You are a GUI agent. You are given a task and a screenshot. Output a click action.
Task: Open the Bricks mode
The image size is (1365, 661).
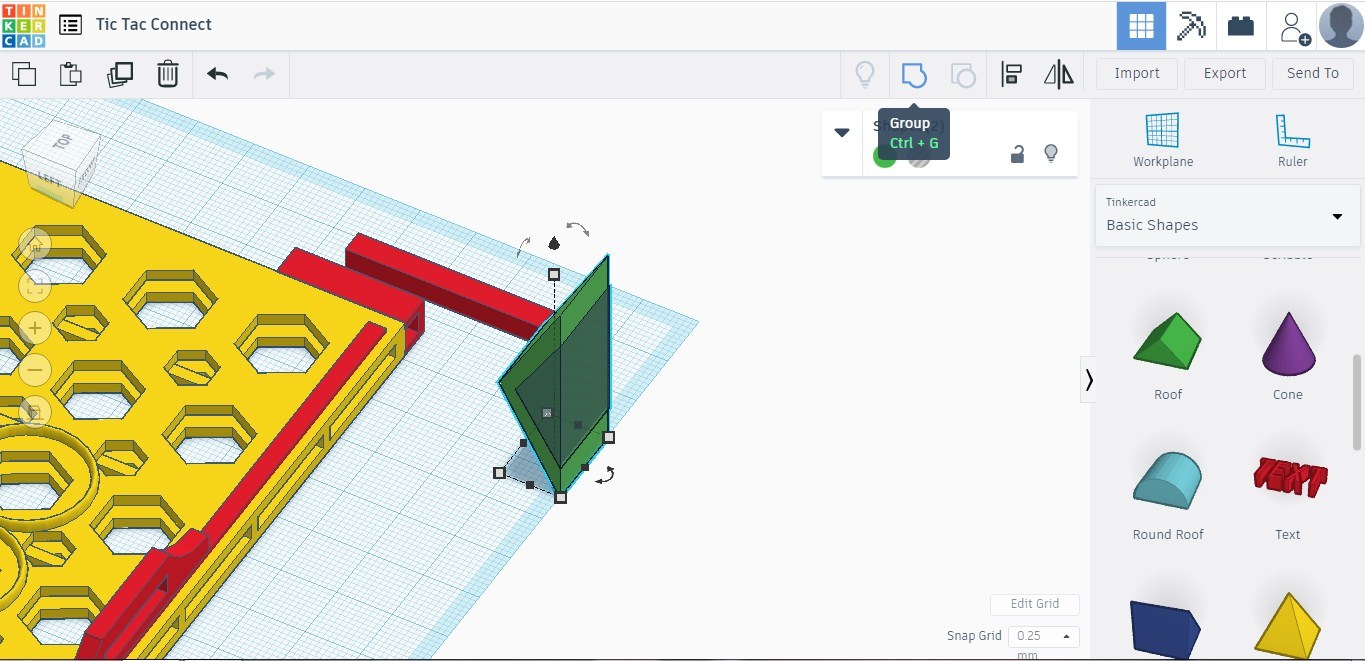click(1241, 26)
